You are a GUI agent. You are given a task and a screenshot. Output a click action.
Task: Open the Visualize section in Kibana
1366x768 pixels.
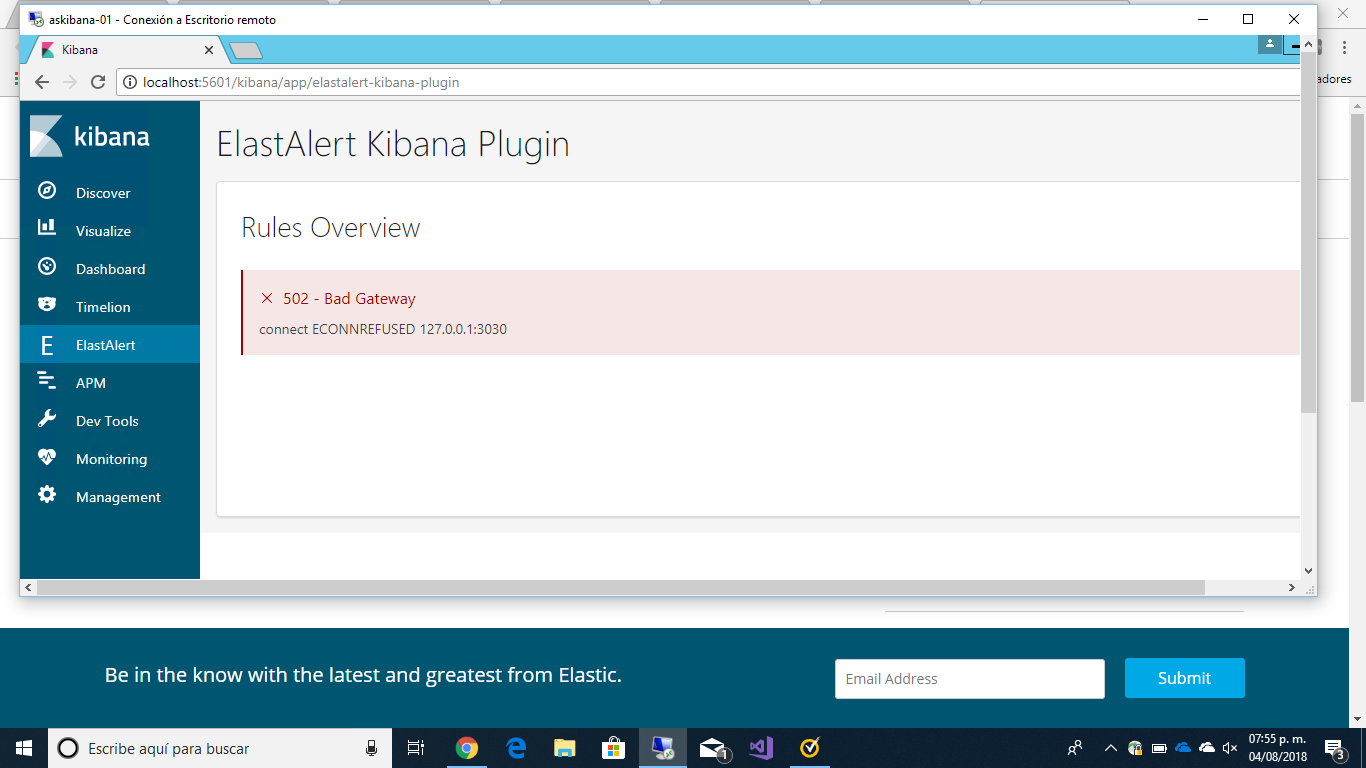coord(103,230)
